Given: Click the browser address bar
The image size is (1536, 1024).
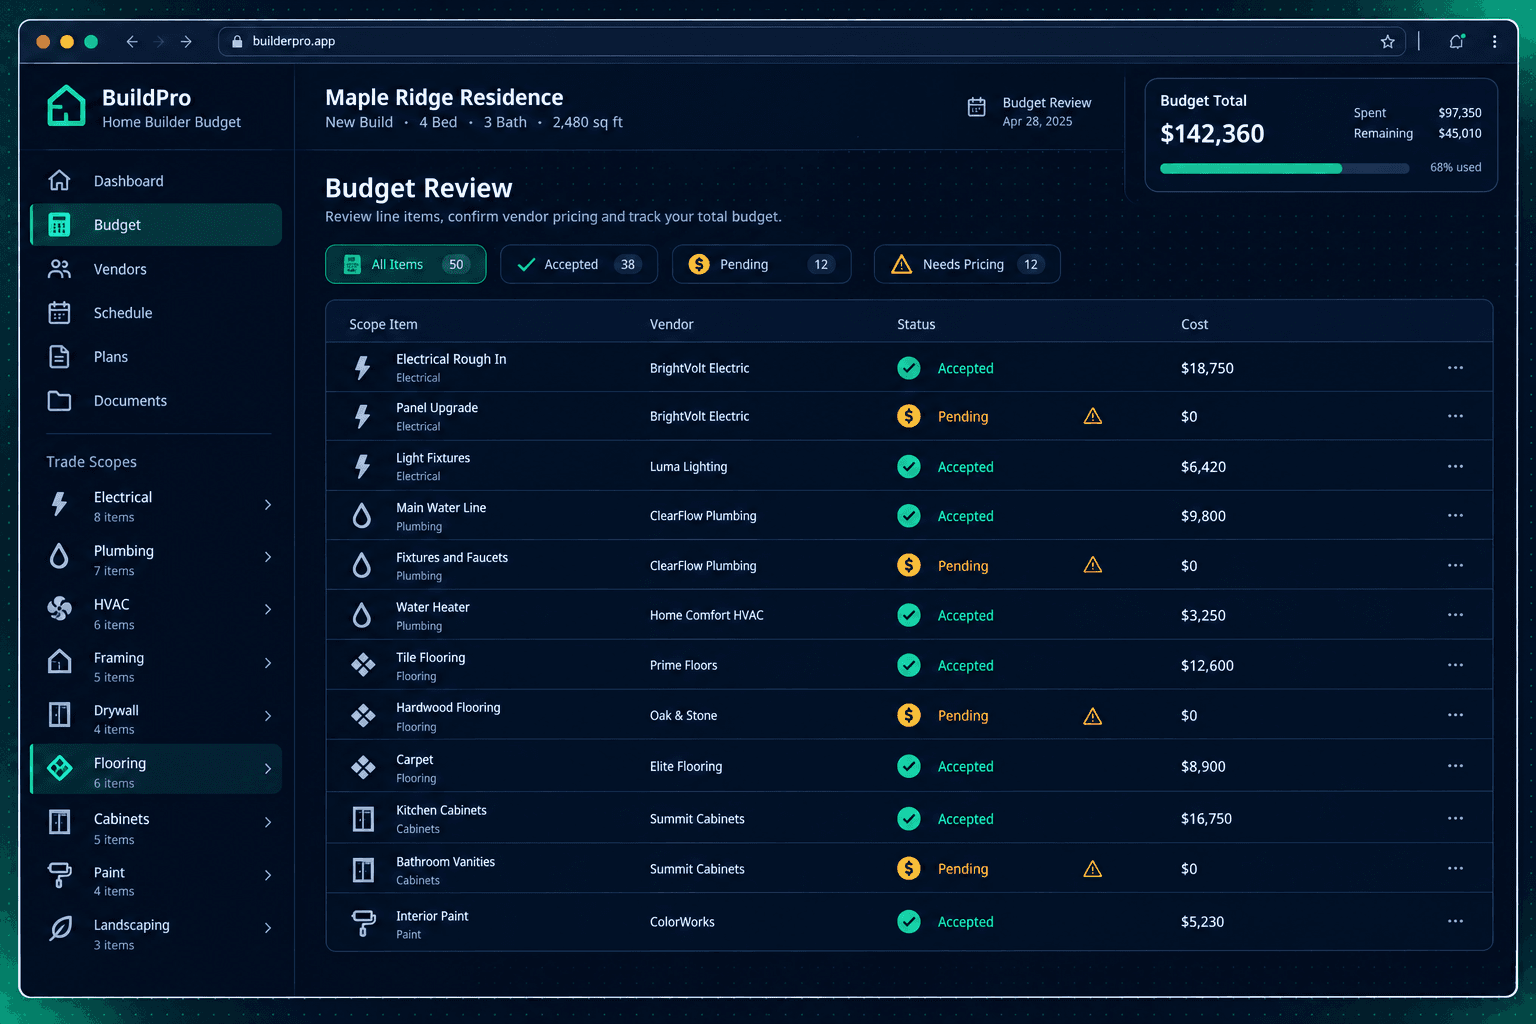Looking at the screenshot, I should pos(811,42).
